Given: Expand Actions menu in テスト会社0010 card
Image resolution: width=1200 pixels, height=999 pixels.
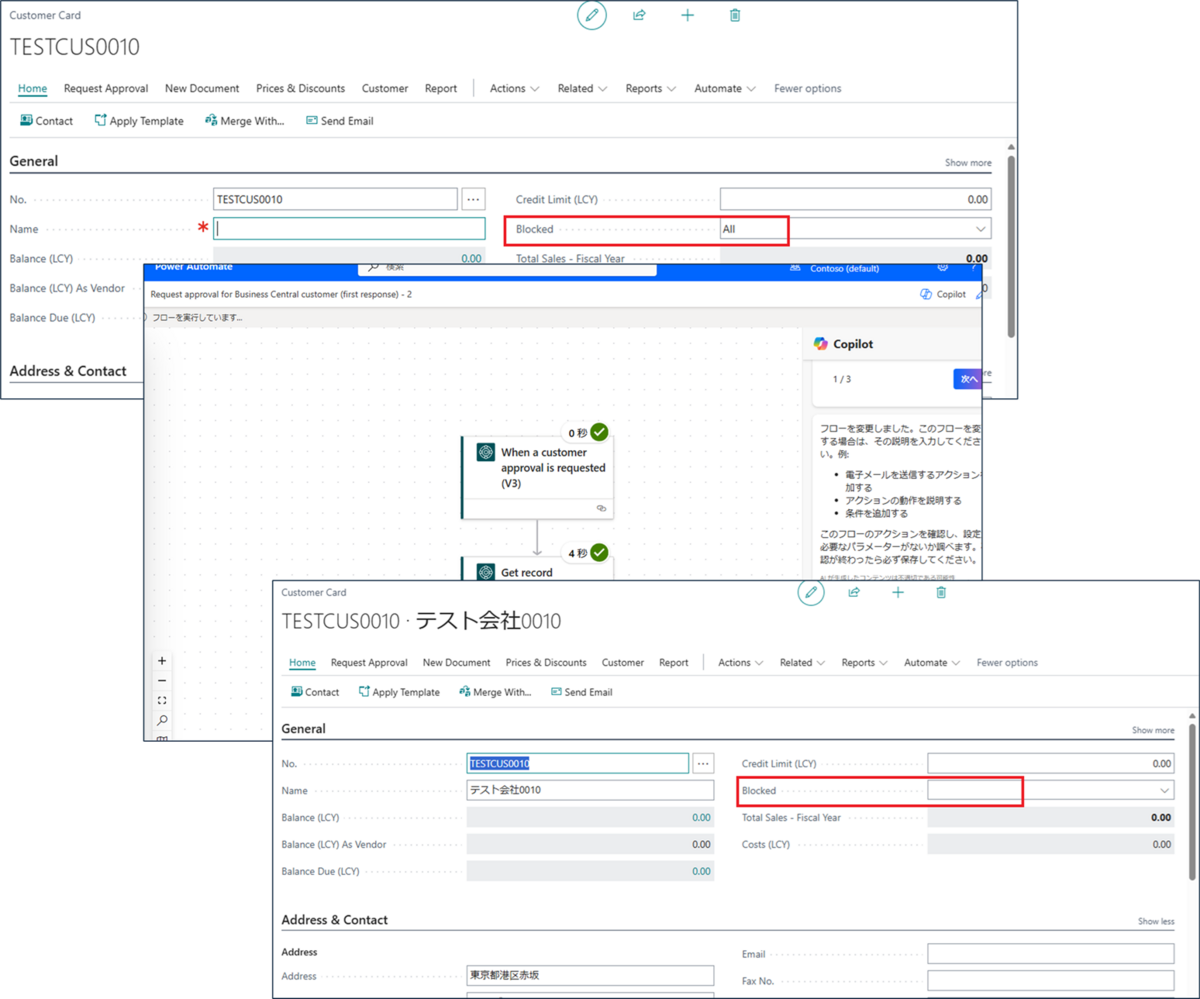Looking at the screenshot, I should pos(741,662).
